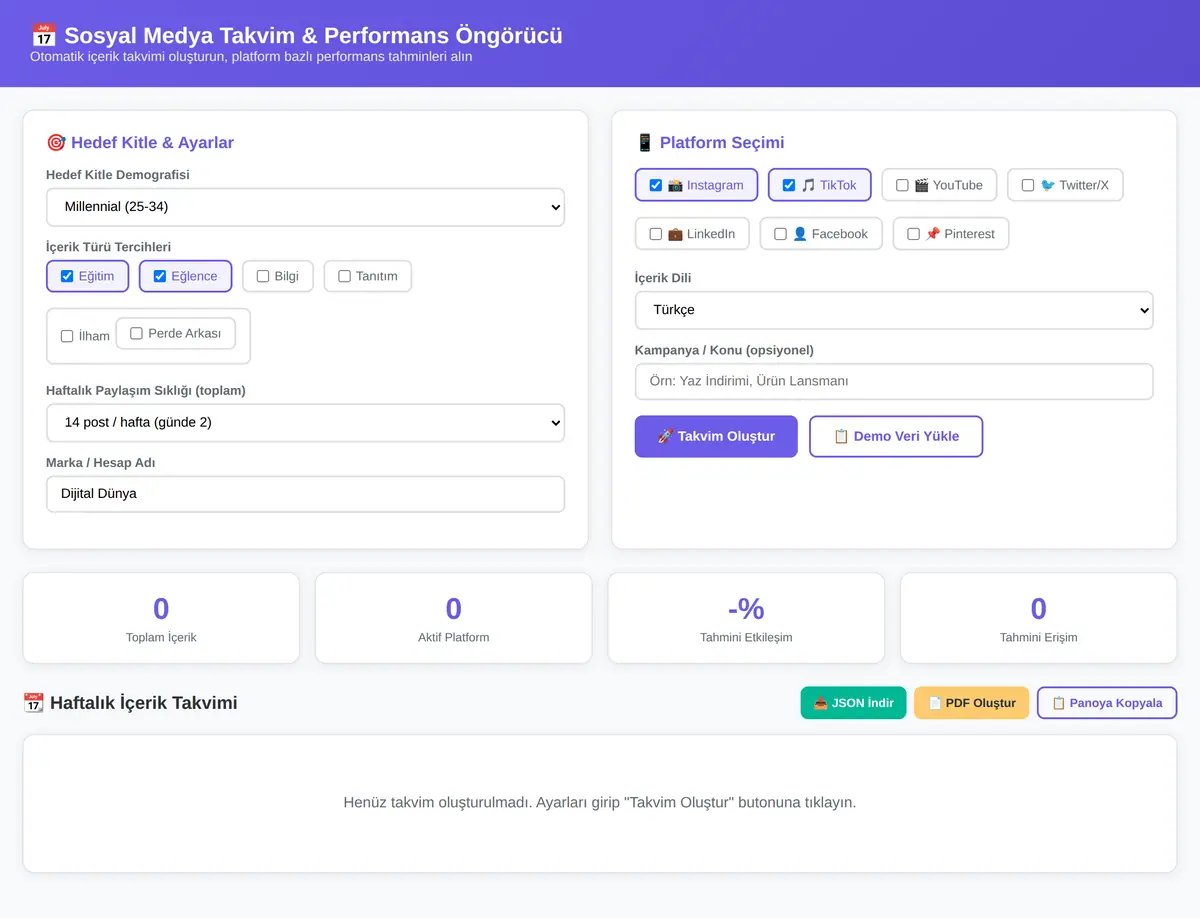Copy calendar with Panoya Kopyala
Screen dimensions: 1200x918
point(1107,703)
